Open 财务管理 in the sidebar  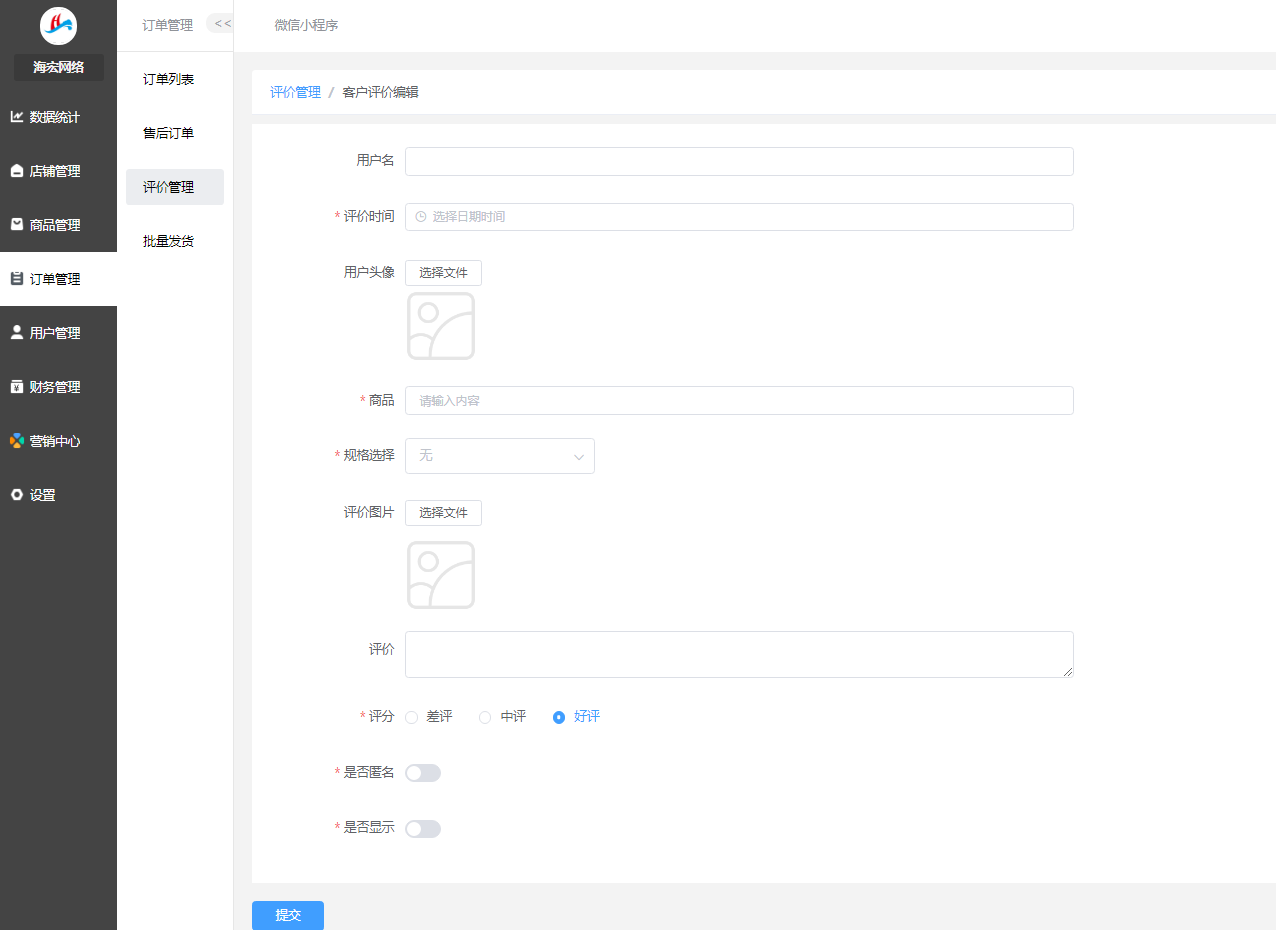[x=58, y=387]
